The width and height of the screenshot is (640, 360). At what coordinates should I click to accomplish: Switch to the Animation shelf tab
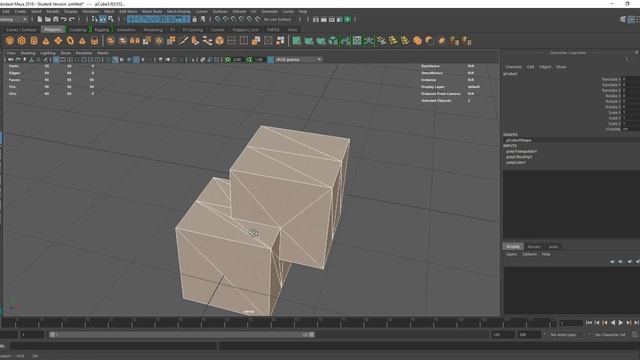click(x=126, y=30)
